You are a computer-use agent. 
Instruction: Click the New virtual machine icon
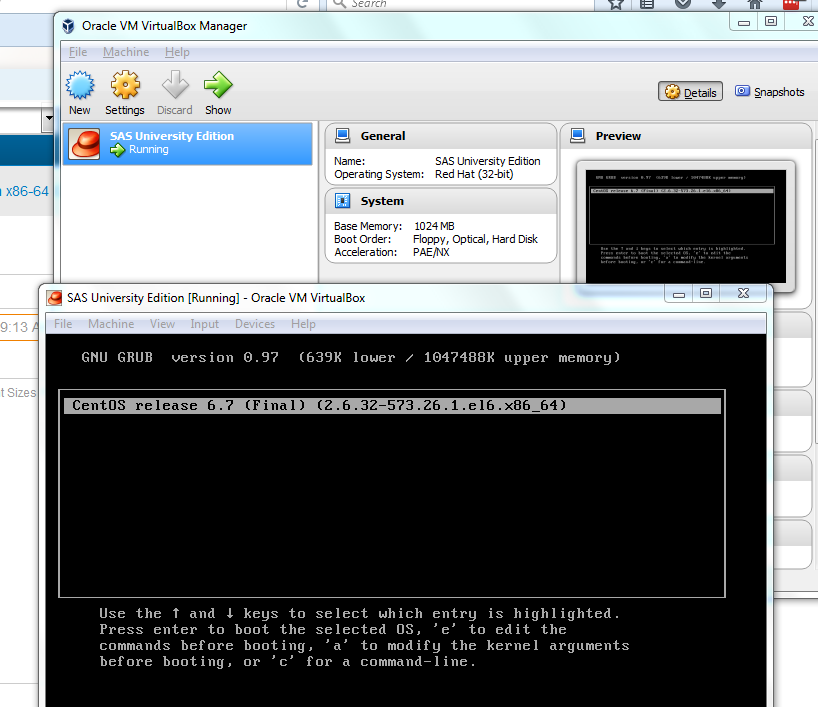[x=80, y=86]
